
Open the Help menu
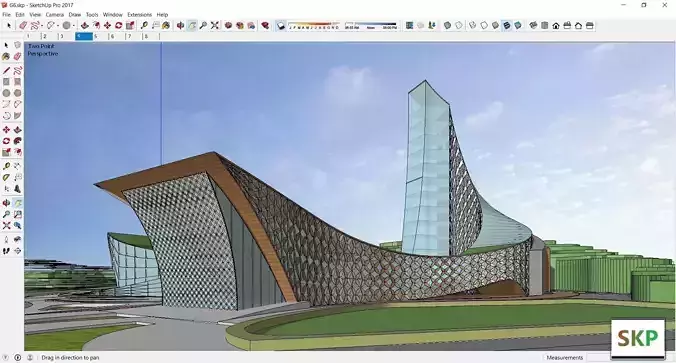162,15
